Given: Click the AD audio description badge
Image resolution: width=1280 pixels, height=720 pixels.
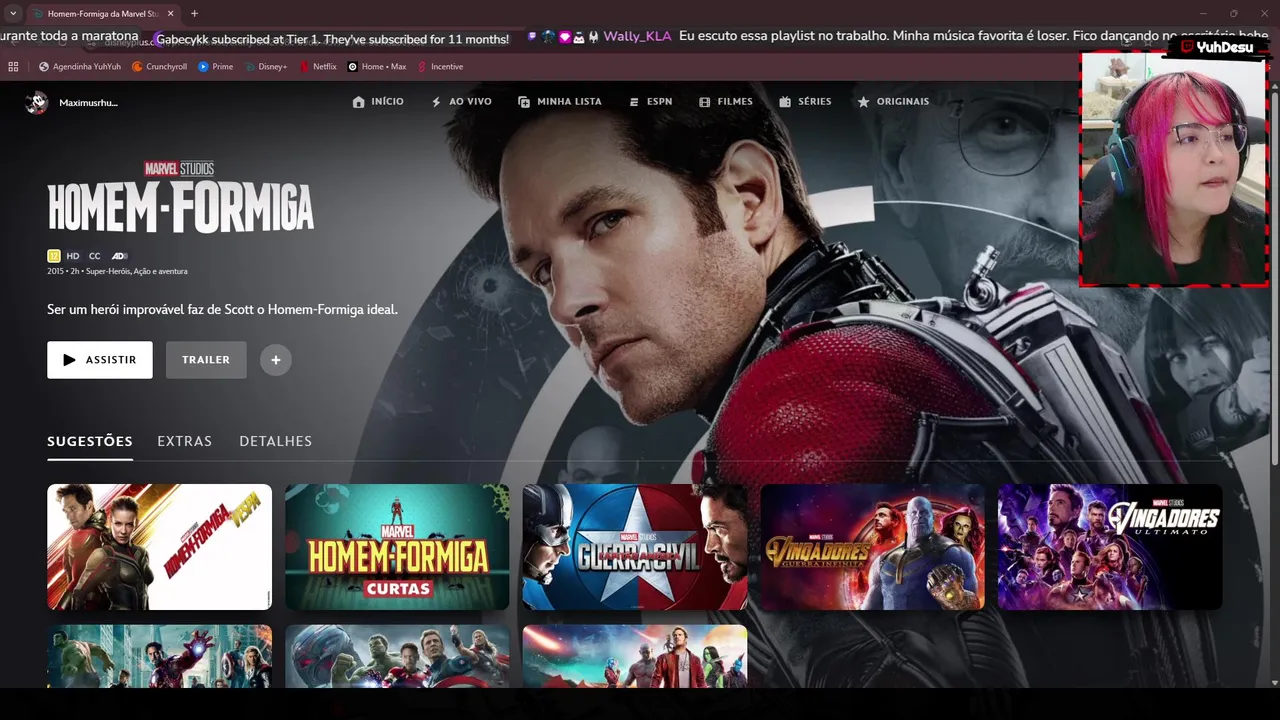Looking at the screenshot, I should 119,256.
